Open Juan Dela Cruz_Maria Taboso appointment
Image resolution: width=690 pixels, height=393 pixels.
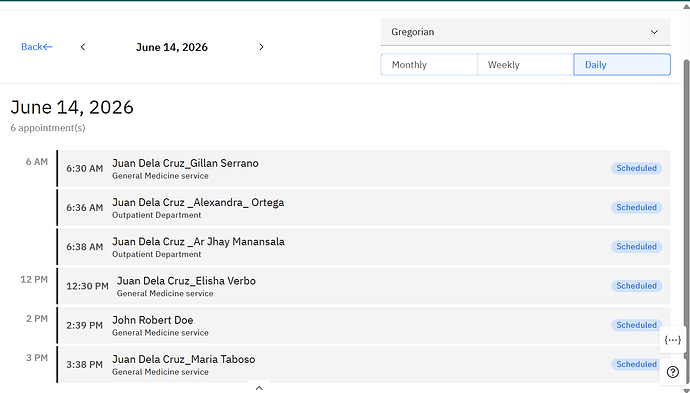[x=364, y=364]
